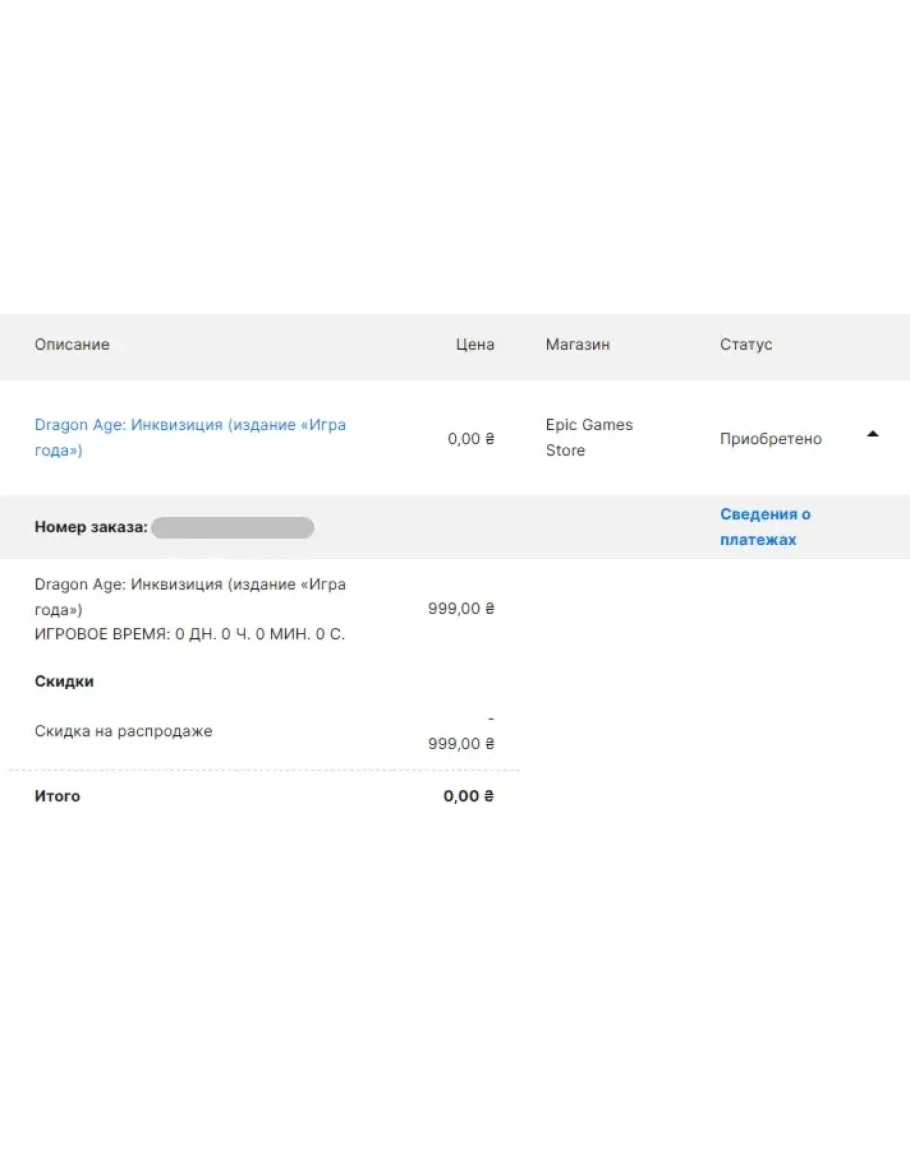Screen dimensions: 910x1155
Task: Click the blurred order number field
Action: point(232,527)
